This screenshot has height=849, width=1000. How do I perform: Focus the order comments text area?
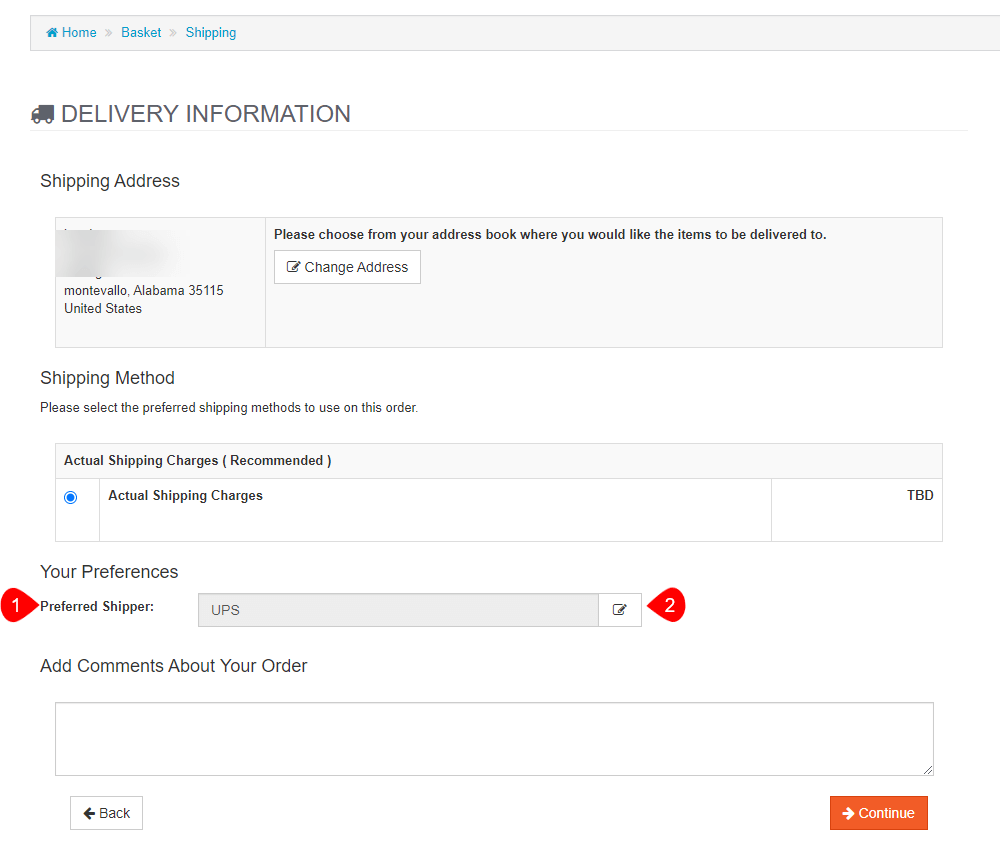[x=494, y=738]
